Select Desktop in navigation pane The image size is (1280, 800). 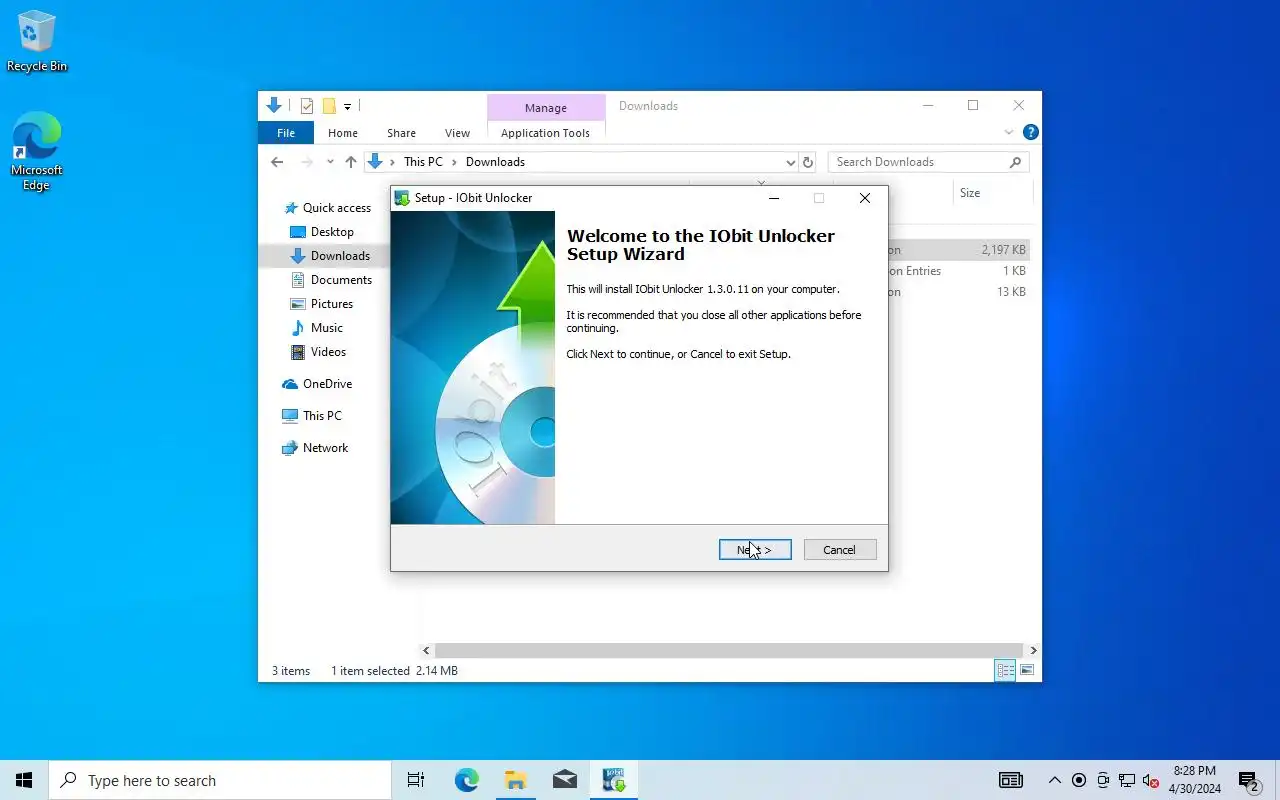click(x=332, y=232)
